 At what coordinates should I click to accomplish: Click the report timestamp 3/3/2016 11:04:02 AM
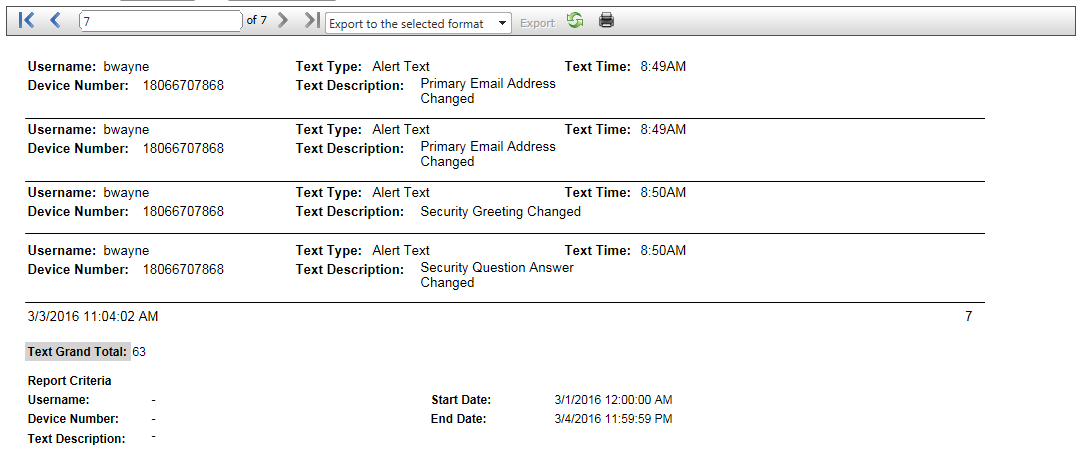tap(93, 317)
